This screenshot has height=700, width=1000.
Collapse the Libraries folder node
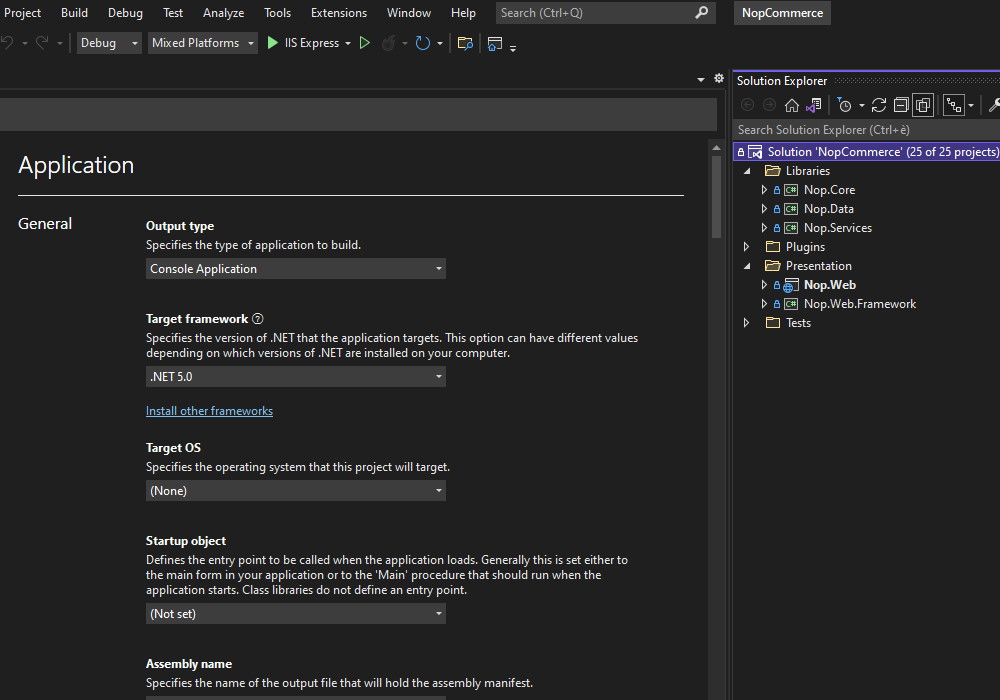click(747, 171)
